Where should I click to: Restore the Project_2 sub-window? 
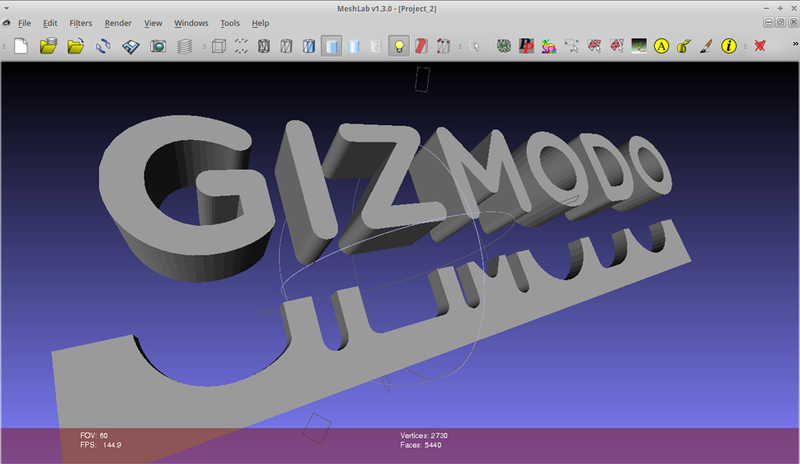[781, 22]
